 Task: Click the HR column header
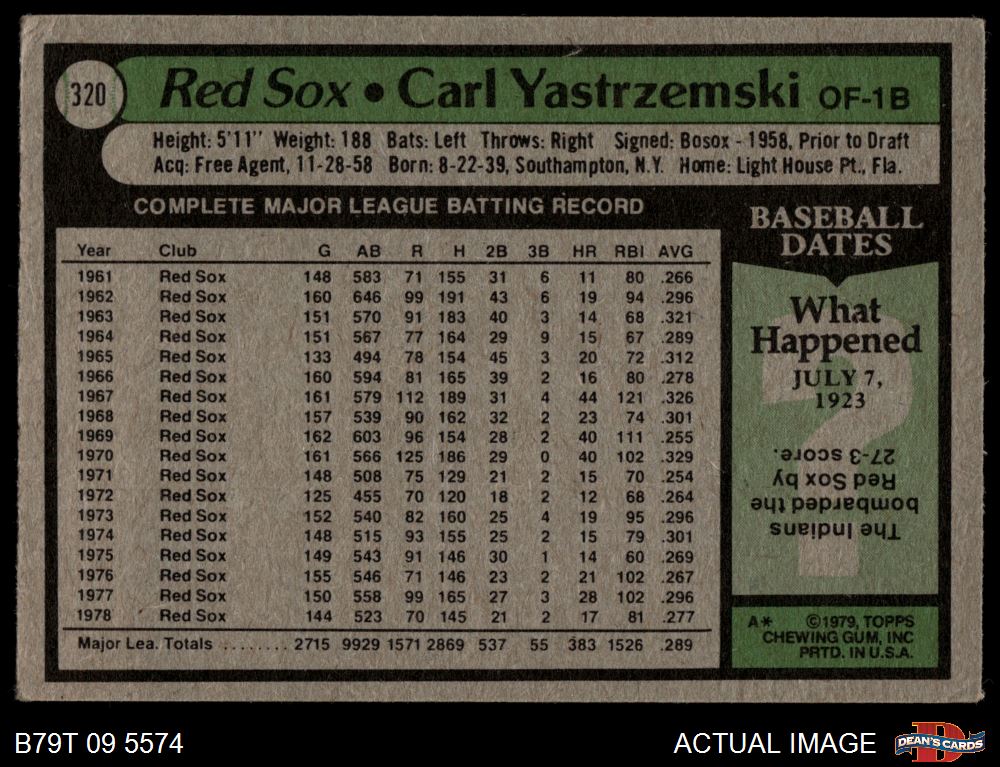pyautogui.click(x=585, y=251)
